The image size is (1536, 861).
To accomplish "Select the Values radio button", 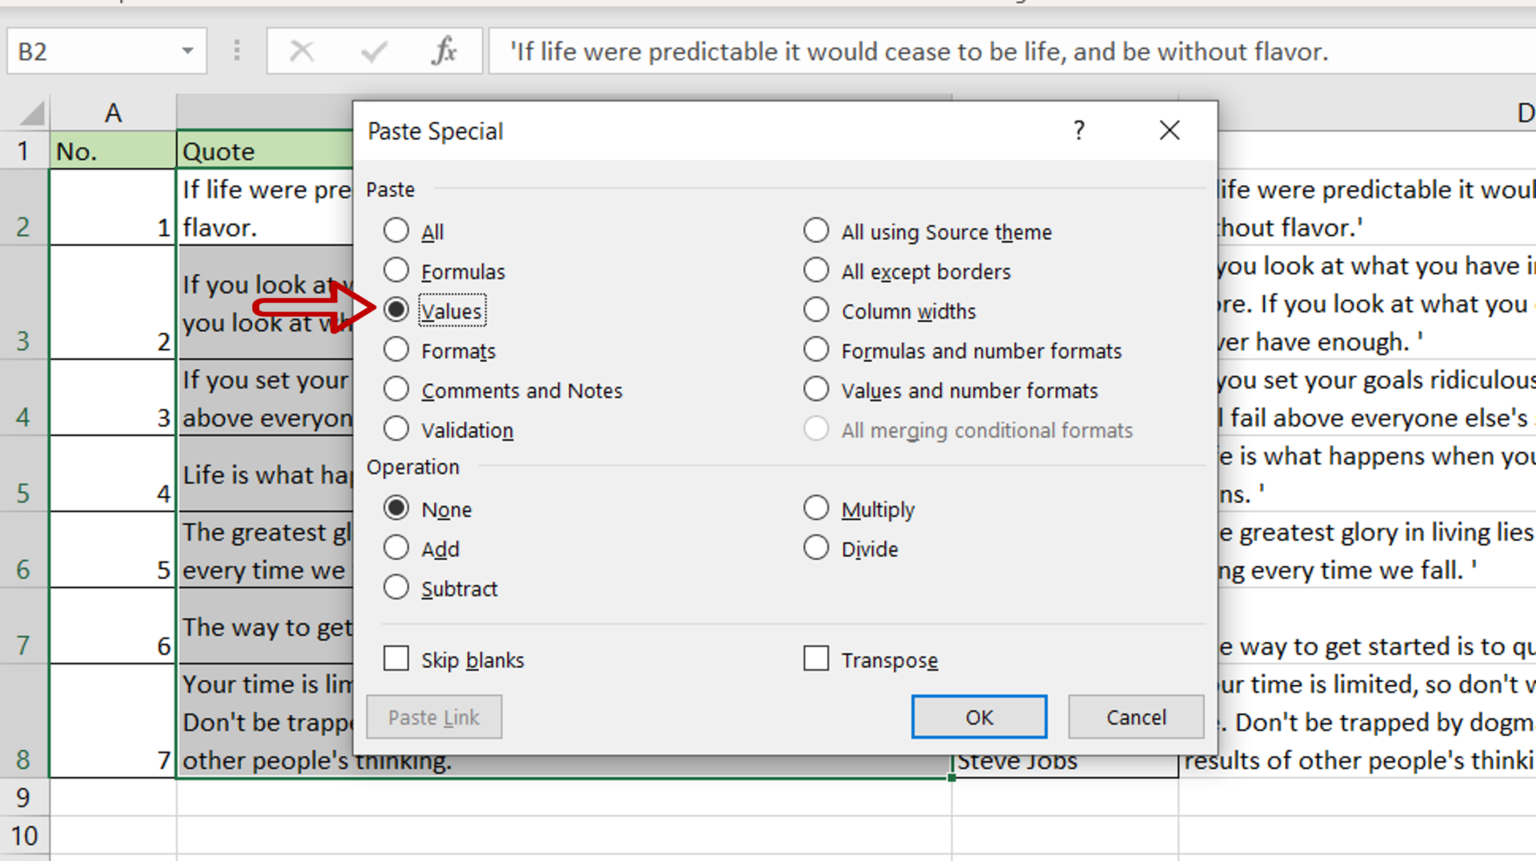I will tap(396, 310).
